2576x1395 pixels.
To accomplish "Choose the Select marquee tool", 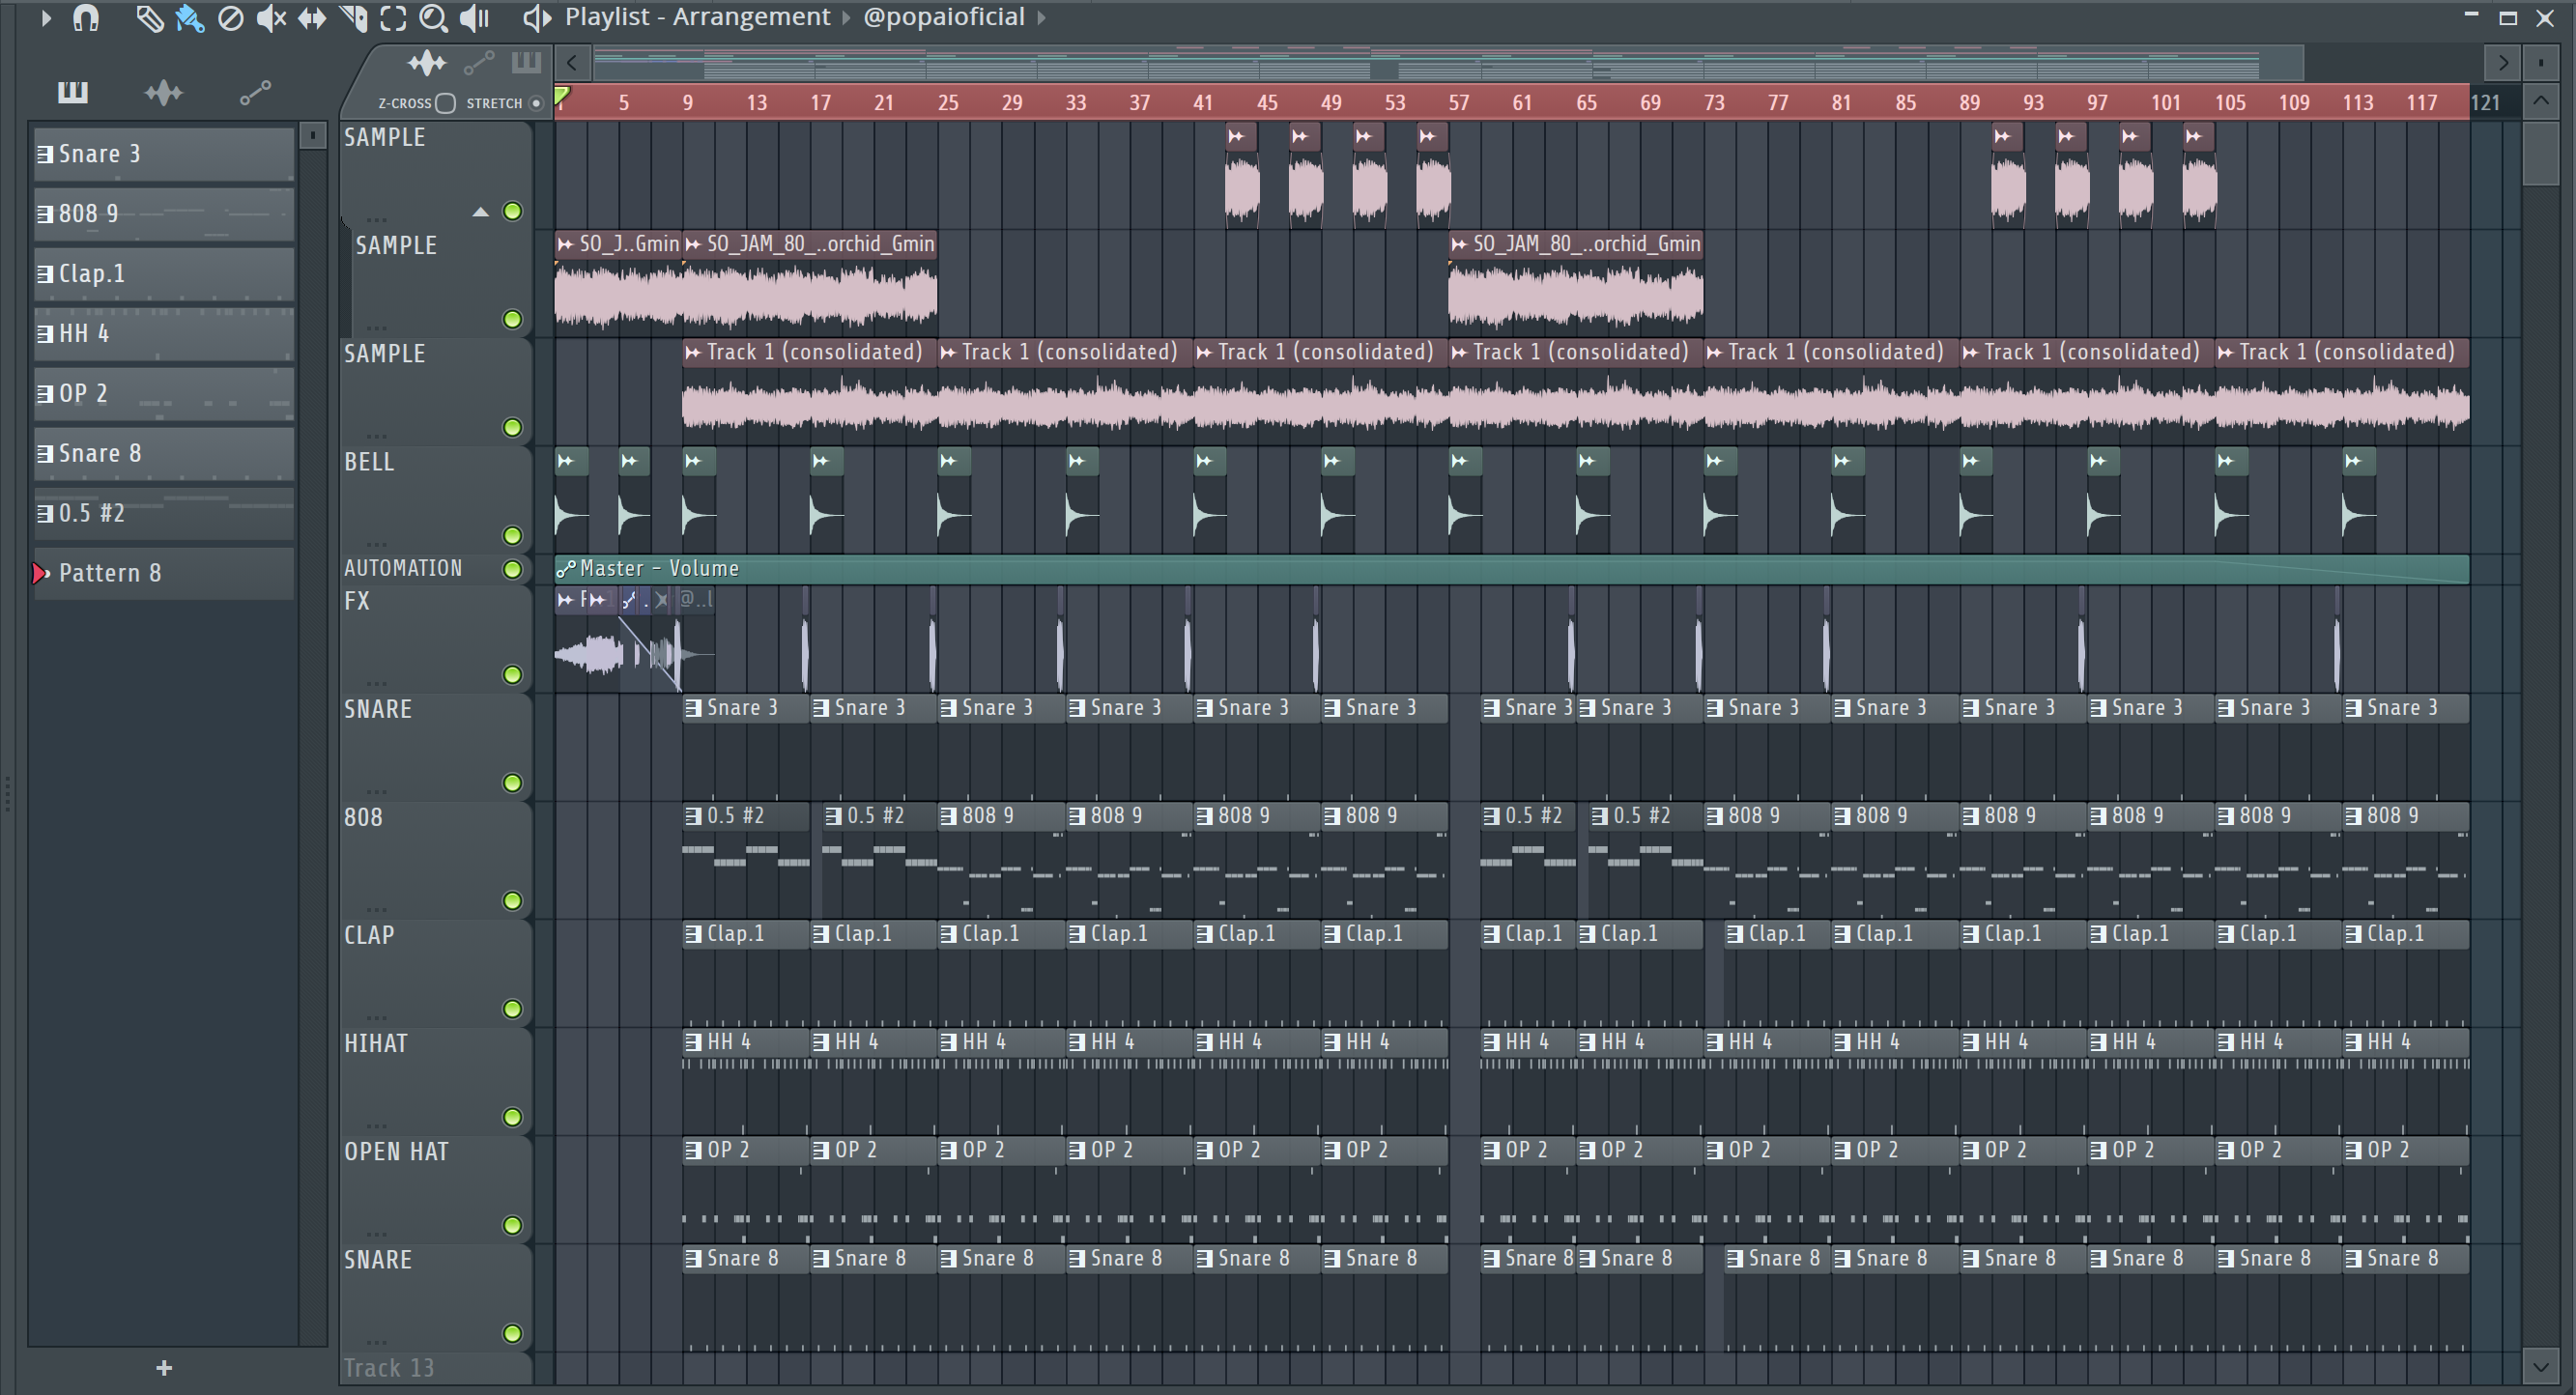I will pyautogui.click(x=393, y=18).
